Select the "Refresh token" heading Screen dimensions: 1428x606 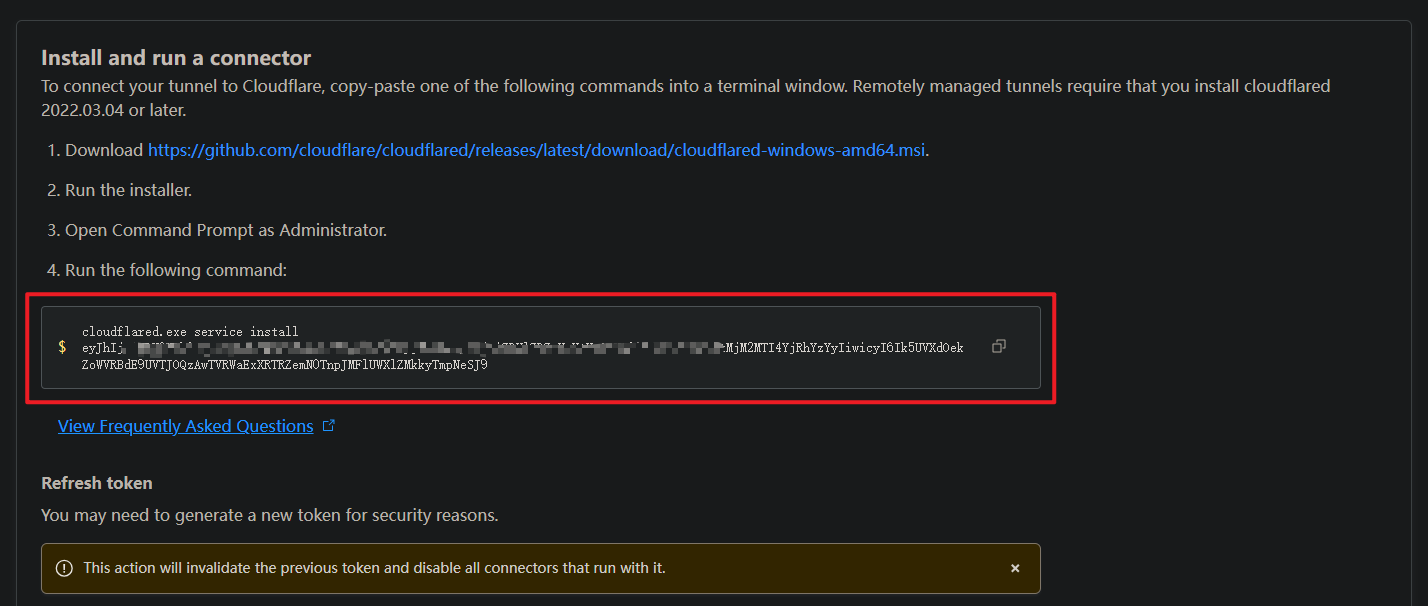pyautogui.click(x=97, y=483)
